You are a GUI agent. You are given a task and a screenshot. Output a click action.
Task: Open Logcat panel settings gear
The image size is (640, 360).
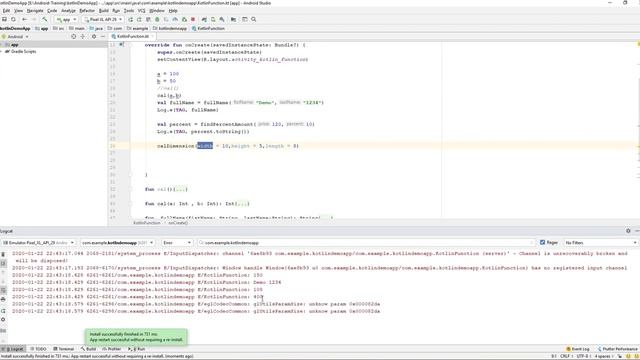(x=628, y=231)
